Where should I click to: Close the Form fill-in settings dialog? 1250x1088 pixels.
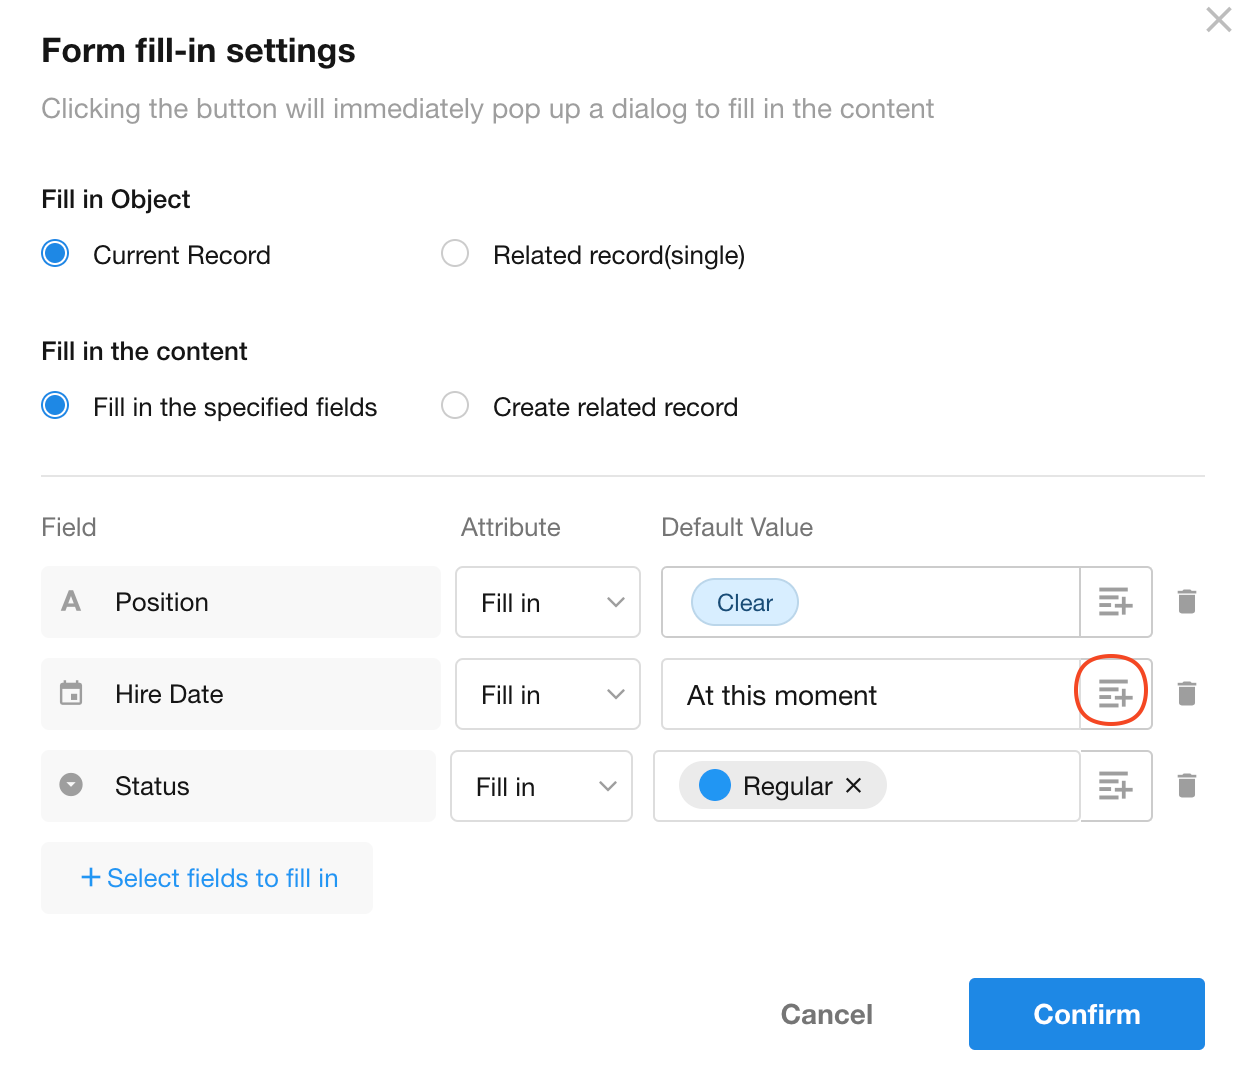click(x=1218, y=20)
